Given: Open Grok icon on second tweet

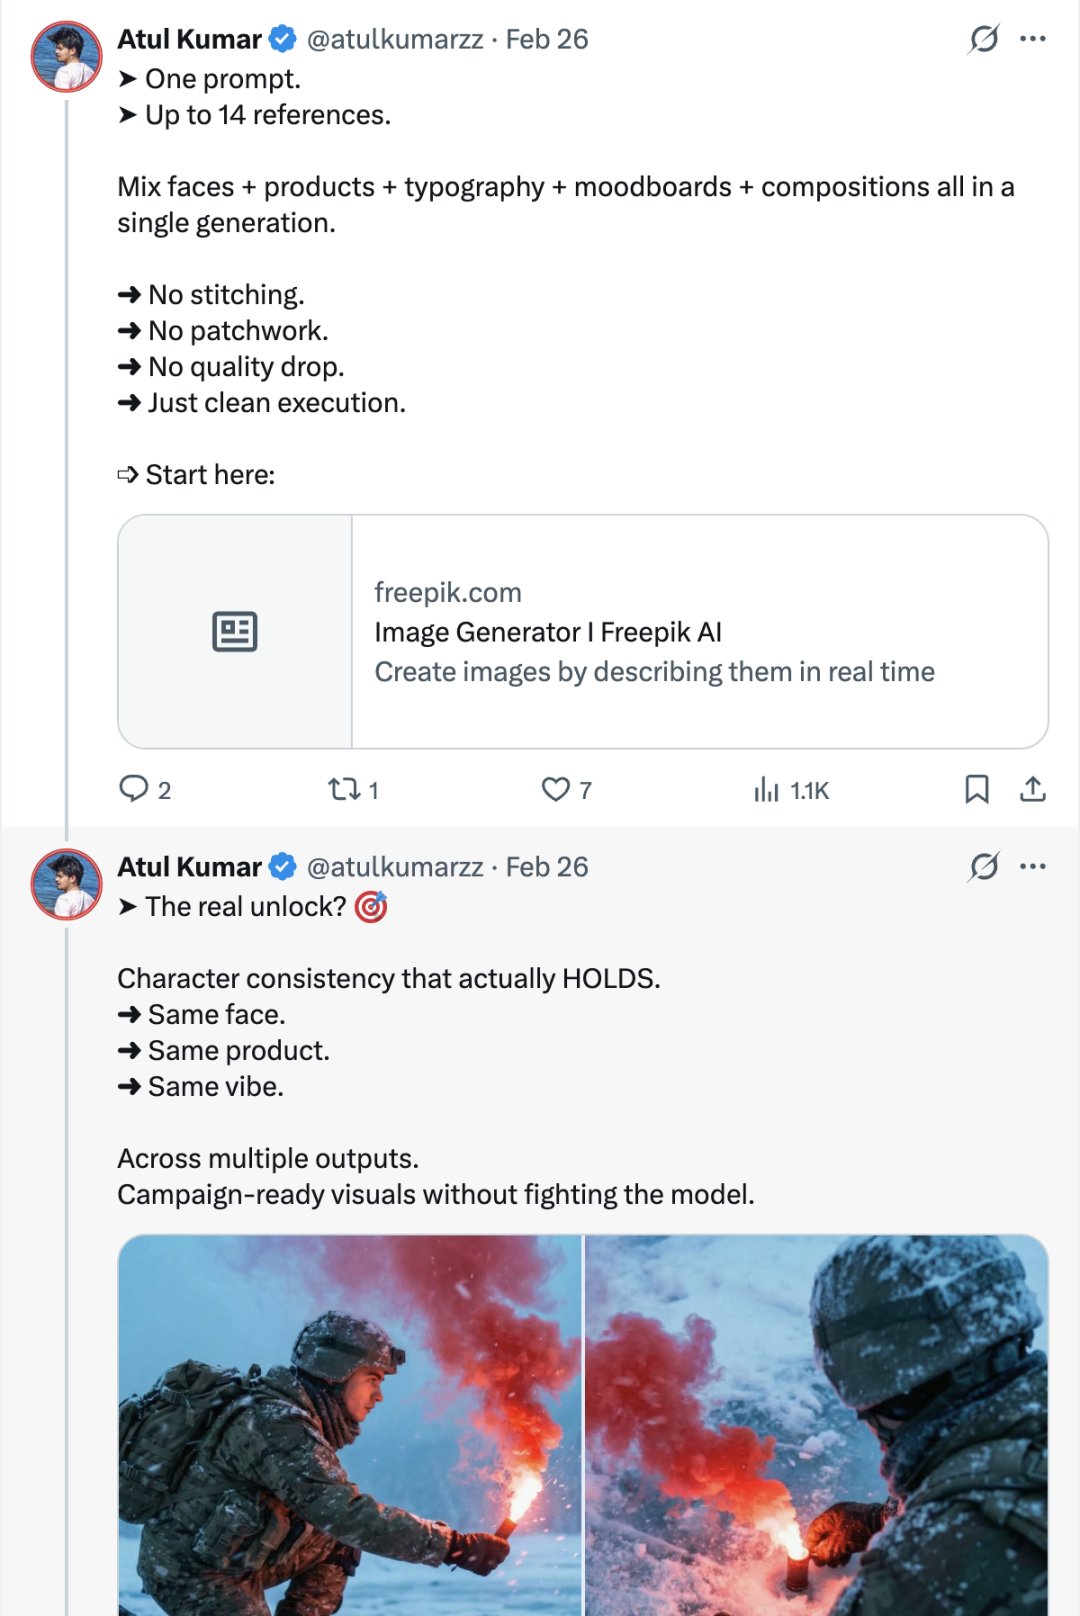Looking at the screenshot, I should 984,866.
